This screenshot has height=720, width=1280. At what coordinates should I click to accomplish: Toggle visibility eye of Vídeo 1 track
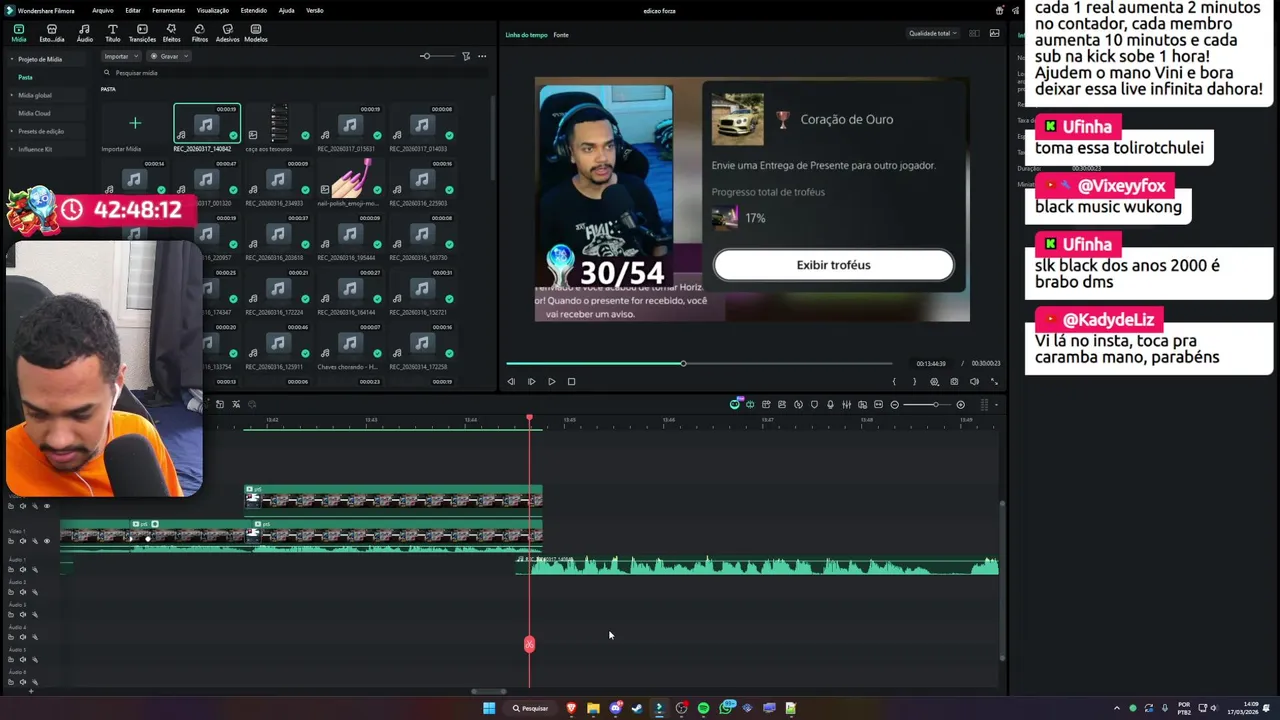47,541
